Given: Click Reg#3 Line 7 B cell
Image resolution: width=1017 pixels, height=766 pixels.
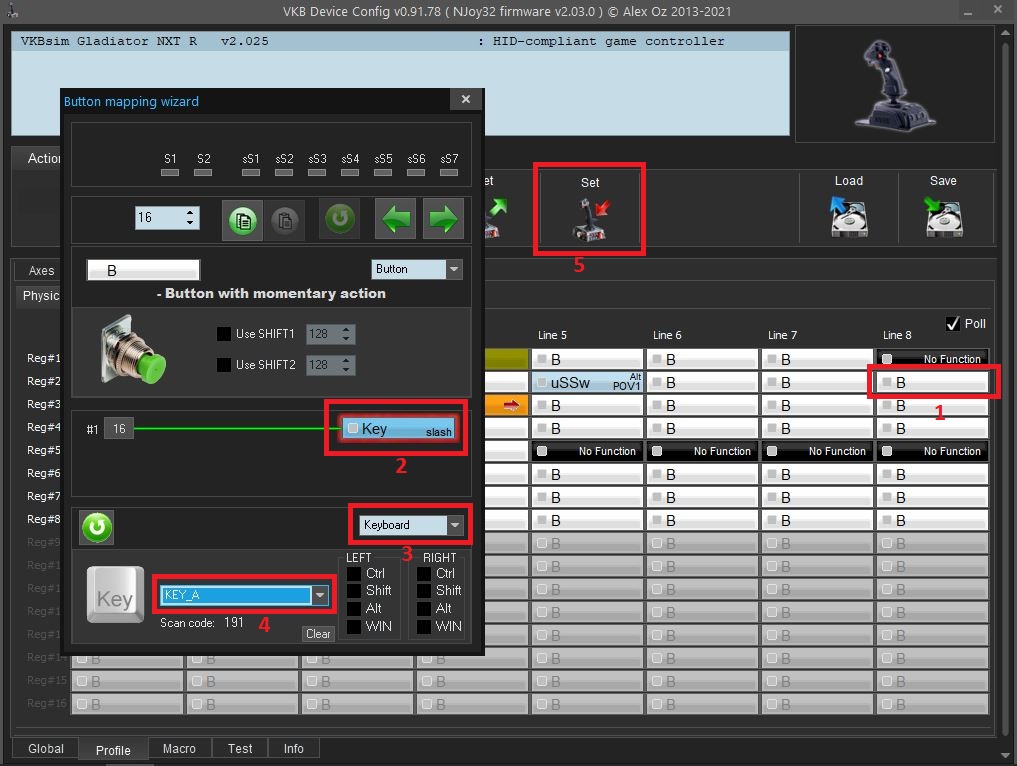Looking at the screenshot, I should (817, 405).
